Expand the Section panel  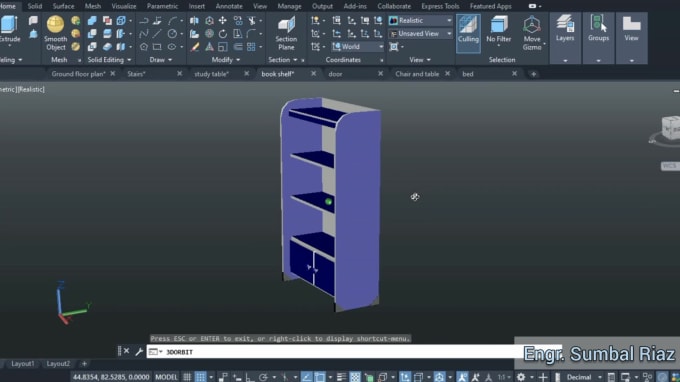283,60
